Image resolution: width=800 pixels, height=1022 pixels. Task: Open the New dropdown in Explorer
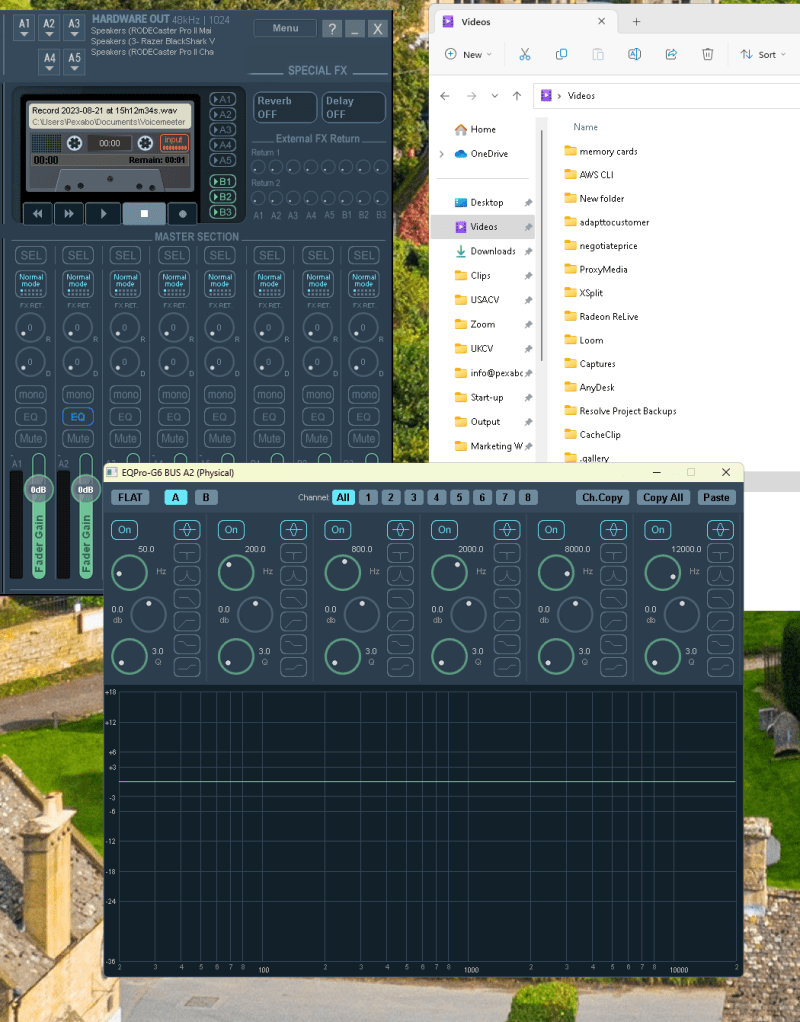tap(468, 55)
